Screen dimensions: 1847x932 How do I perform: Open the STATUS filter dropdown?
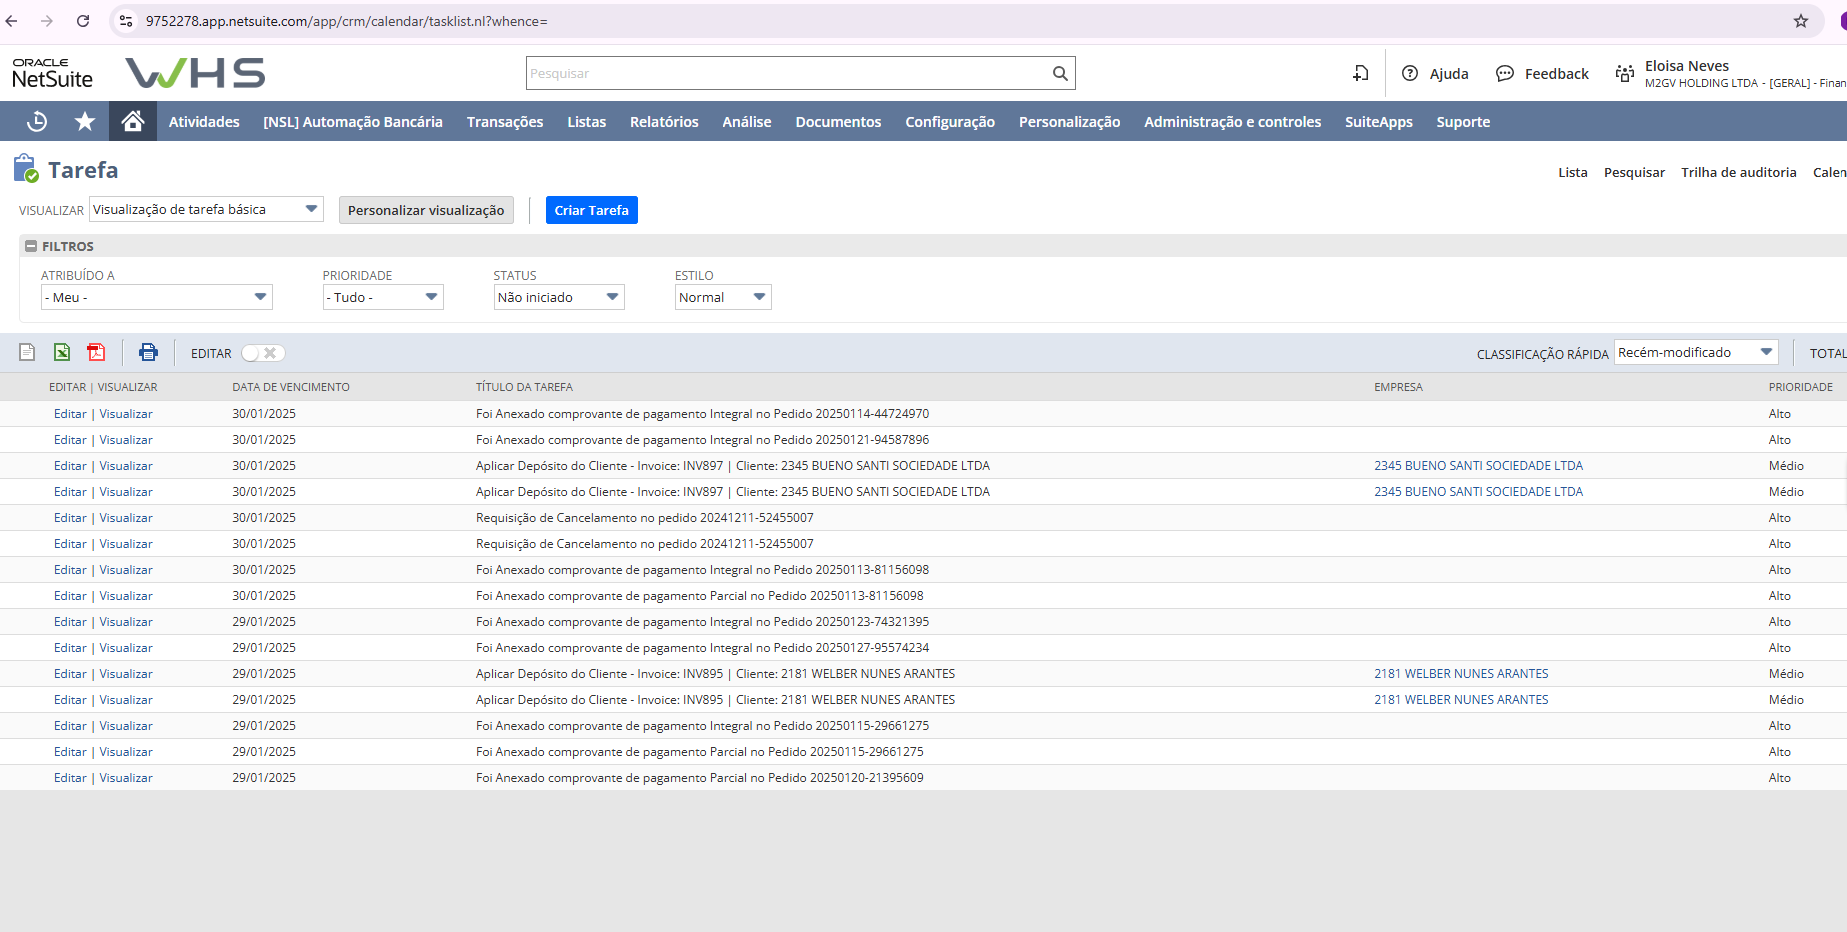click(558, 297)
